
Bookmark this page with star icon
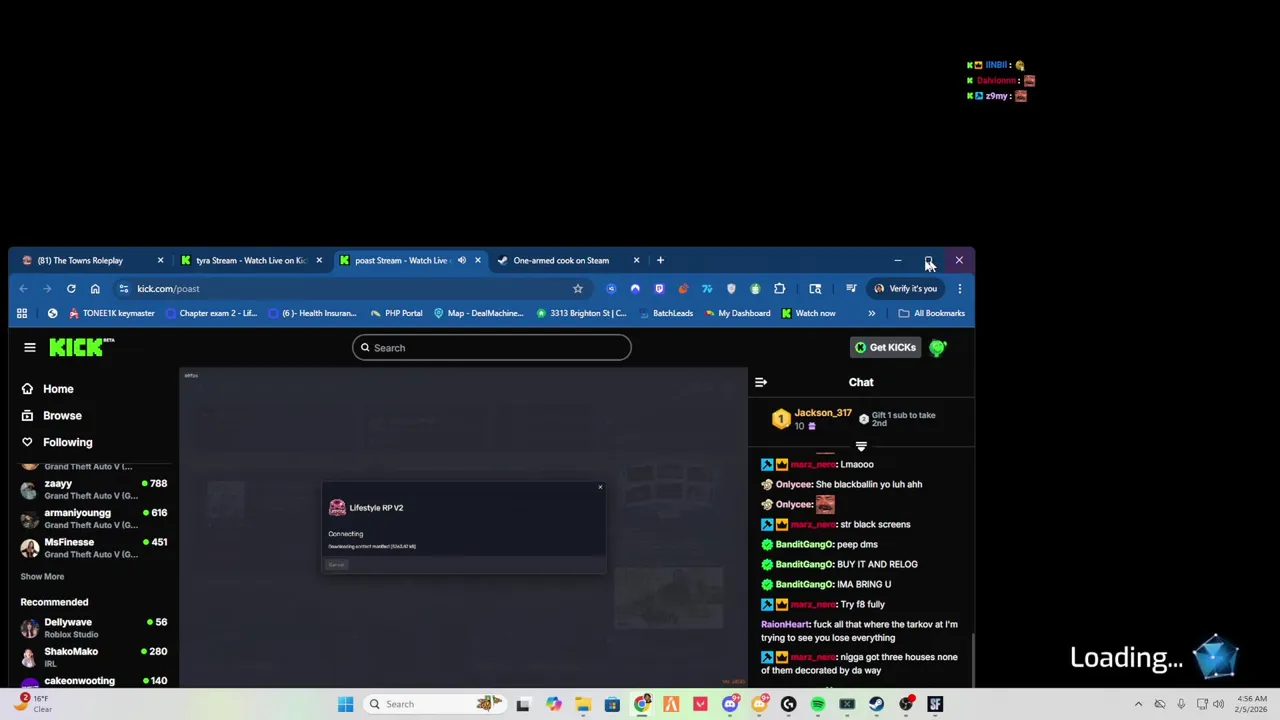pos(578,288)
